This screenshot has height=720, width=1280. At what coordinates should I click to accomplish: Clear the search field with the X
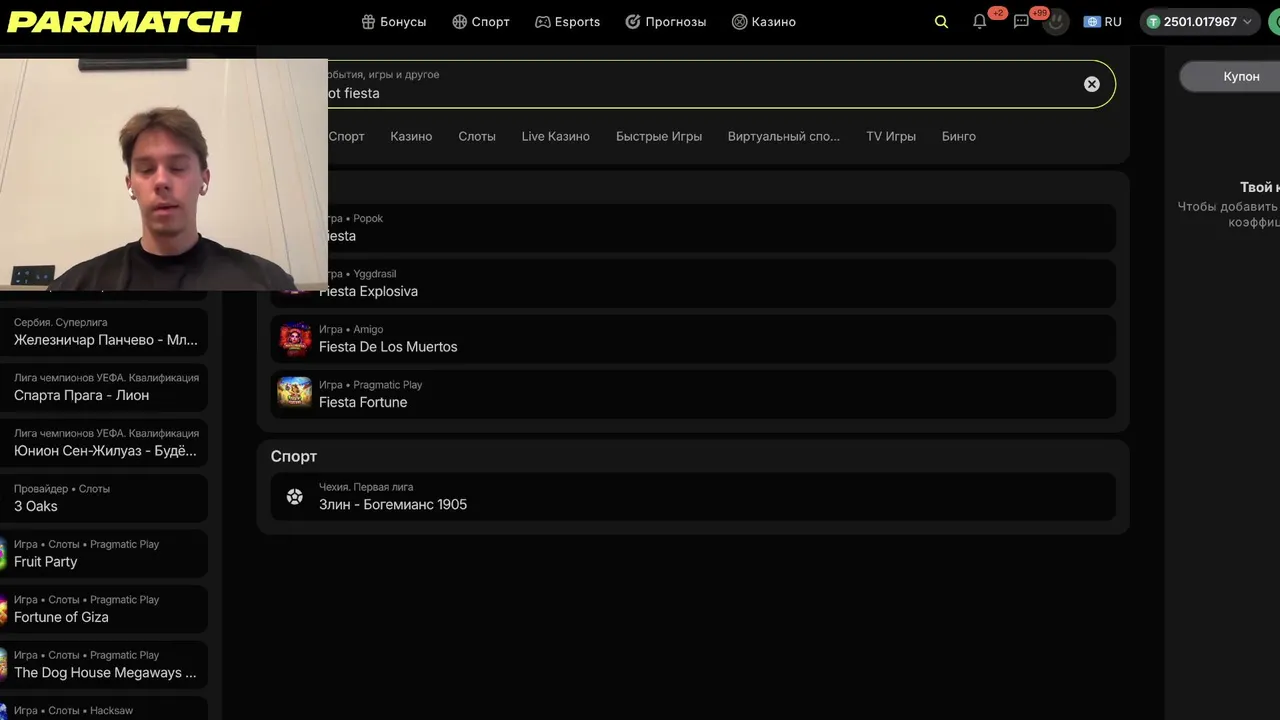tap(1092, 84)
